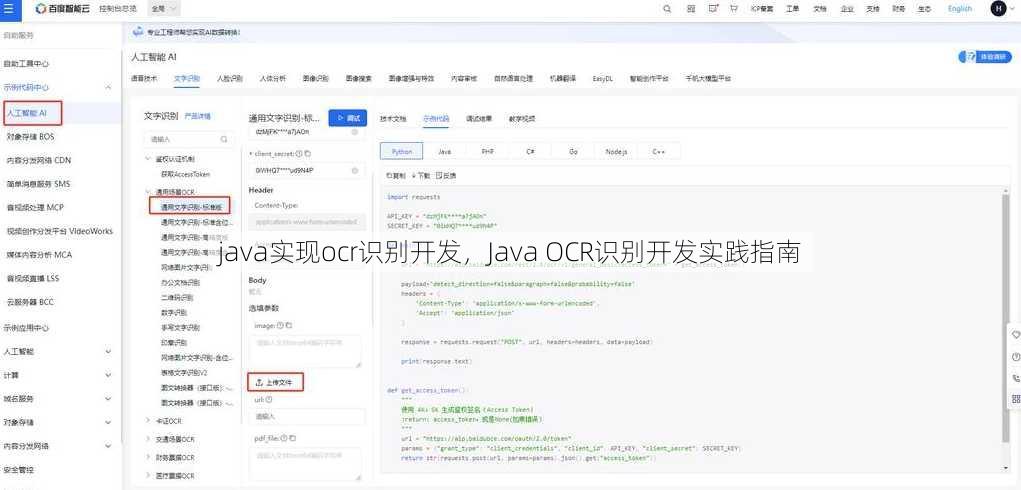Expand the 域名服务 sidebar section
Screen dimensions: 1021x490
click(108, 399)
